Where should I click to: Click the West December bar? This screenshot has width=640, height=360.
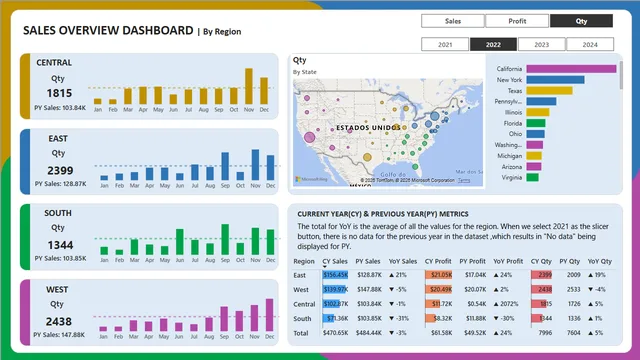(x=269, y=315)
